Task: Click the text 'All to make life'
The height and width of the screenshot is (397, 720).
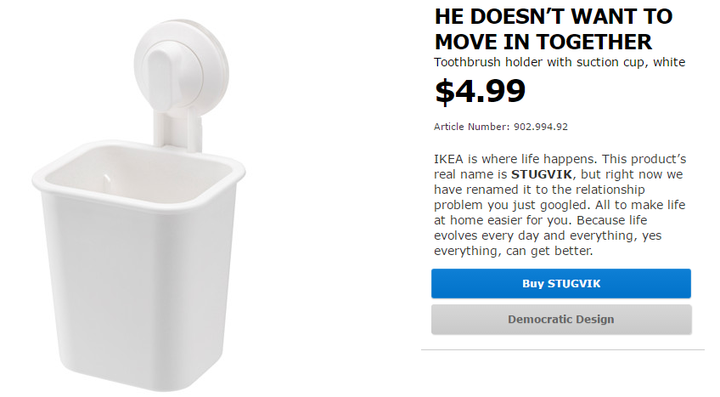Action: click(x=640, y=205)
